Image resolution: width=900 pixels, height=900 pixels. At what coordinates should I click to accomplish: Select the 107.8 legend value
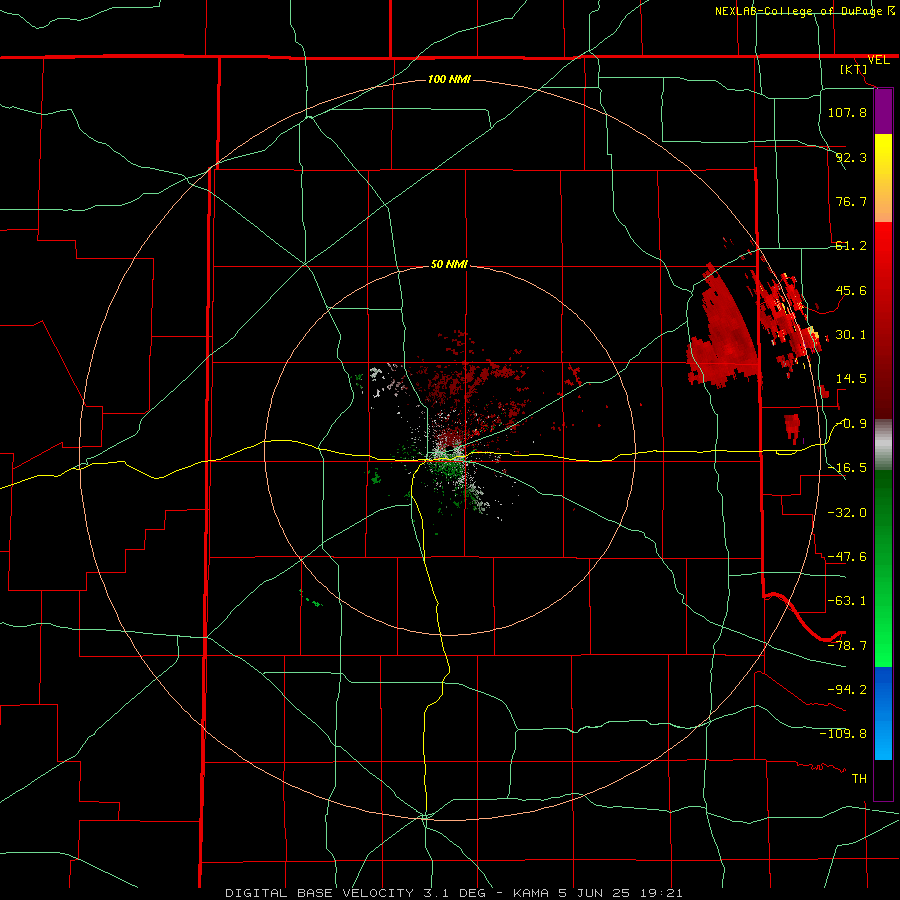pos(847,112)
